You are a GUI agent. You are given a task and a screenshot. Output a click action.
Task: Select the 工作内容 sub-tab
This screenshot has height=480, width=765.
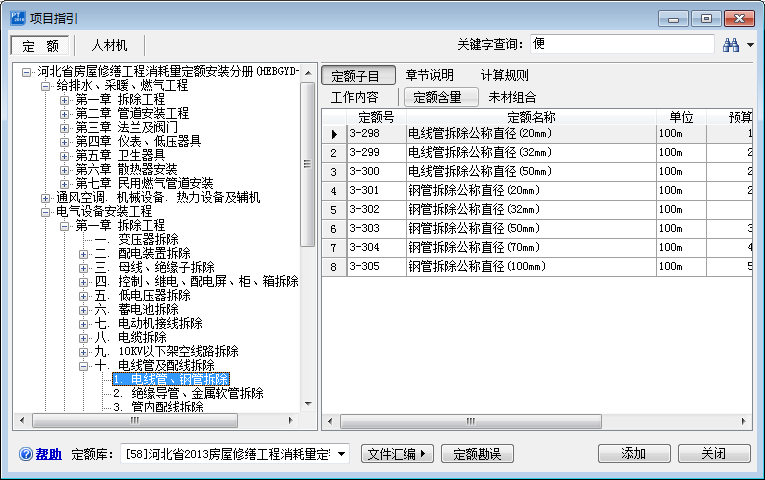[x=354, y=97]
